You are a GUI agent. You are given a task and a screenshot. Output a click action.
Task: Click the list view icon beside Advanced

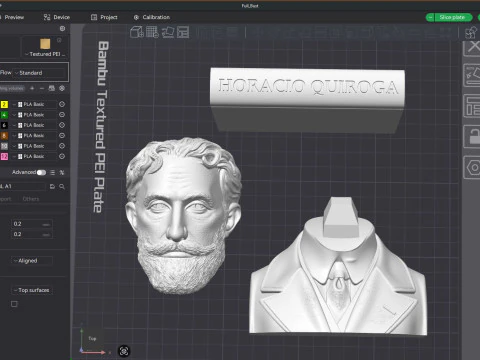tap(52, 172)
